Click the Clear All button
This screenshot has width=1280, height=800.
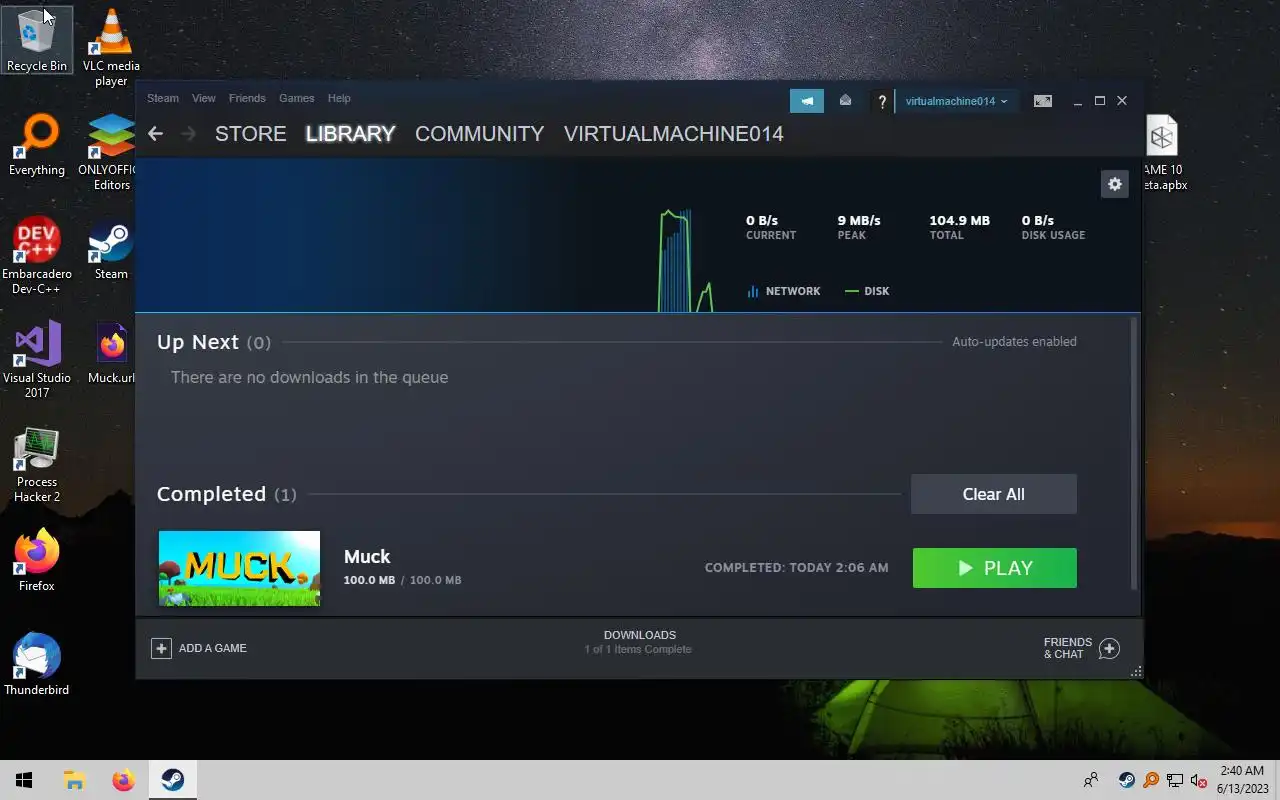tap(994, 494)
